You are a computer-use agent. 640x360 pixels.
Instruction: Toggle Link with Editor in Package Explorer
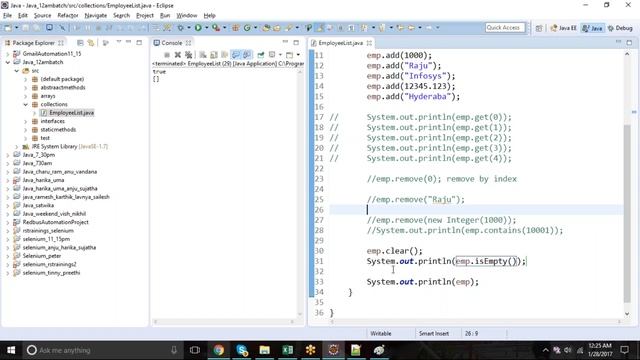(91, 43)
